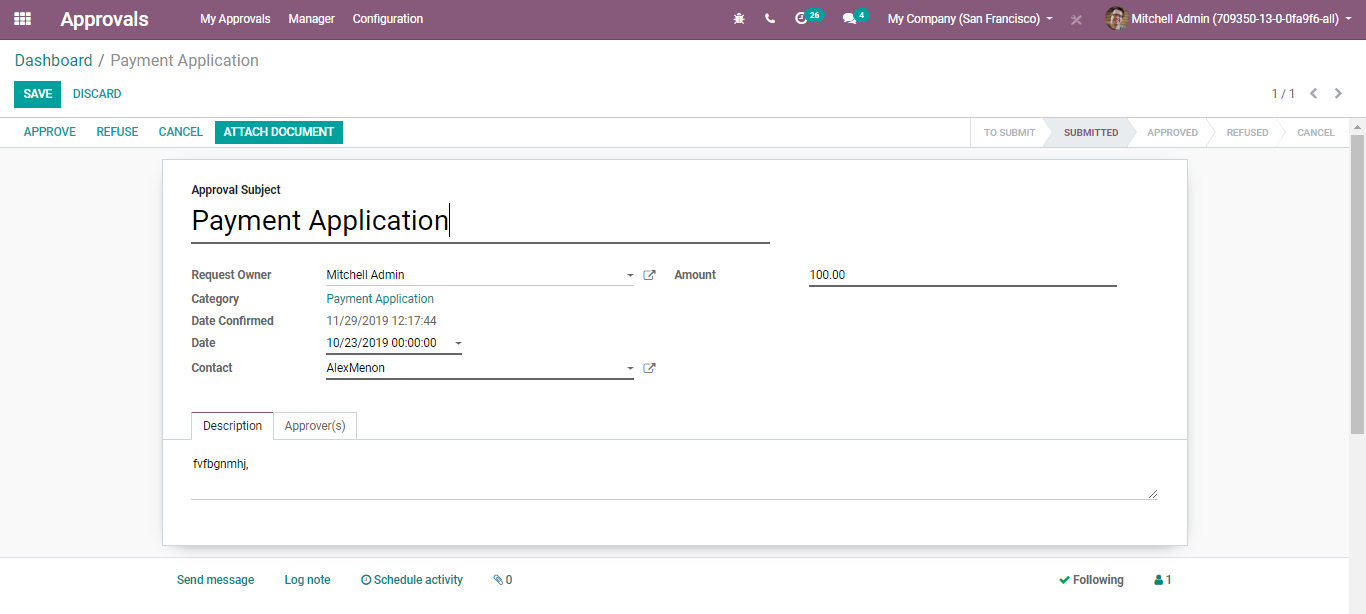This screenshot has width=1366, height=614.
Task: Open the Payment Application category link
Action: pyautogui.click(x=380, y=299)
